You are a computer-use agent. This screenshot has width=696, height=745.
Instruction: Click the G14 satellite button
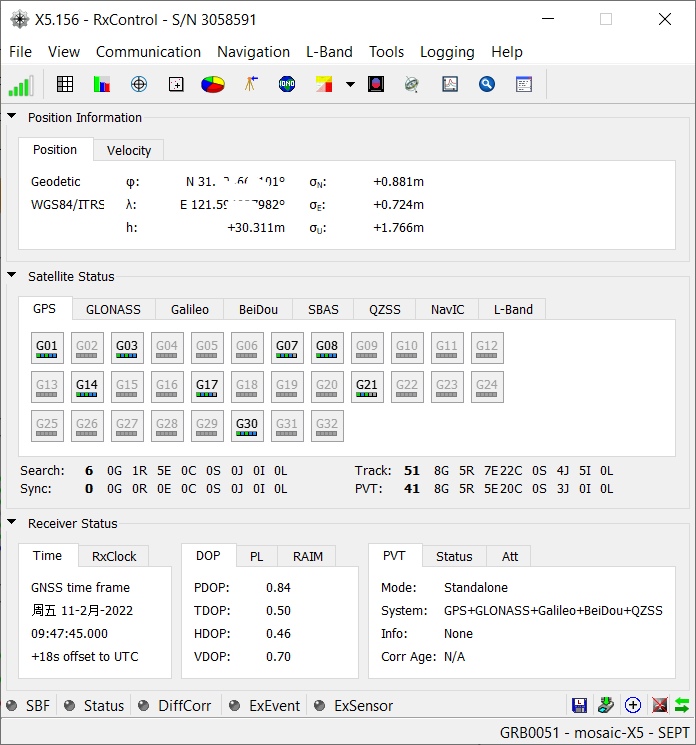pos(87,387)
